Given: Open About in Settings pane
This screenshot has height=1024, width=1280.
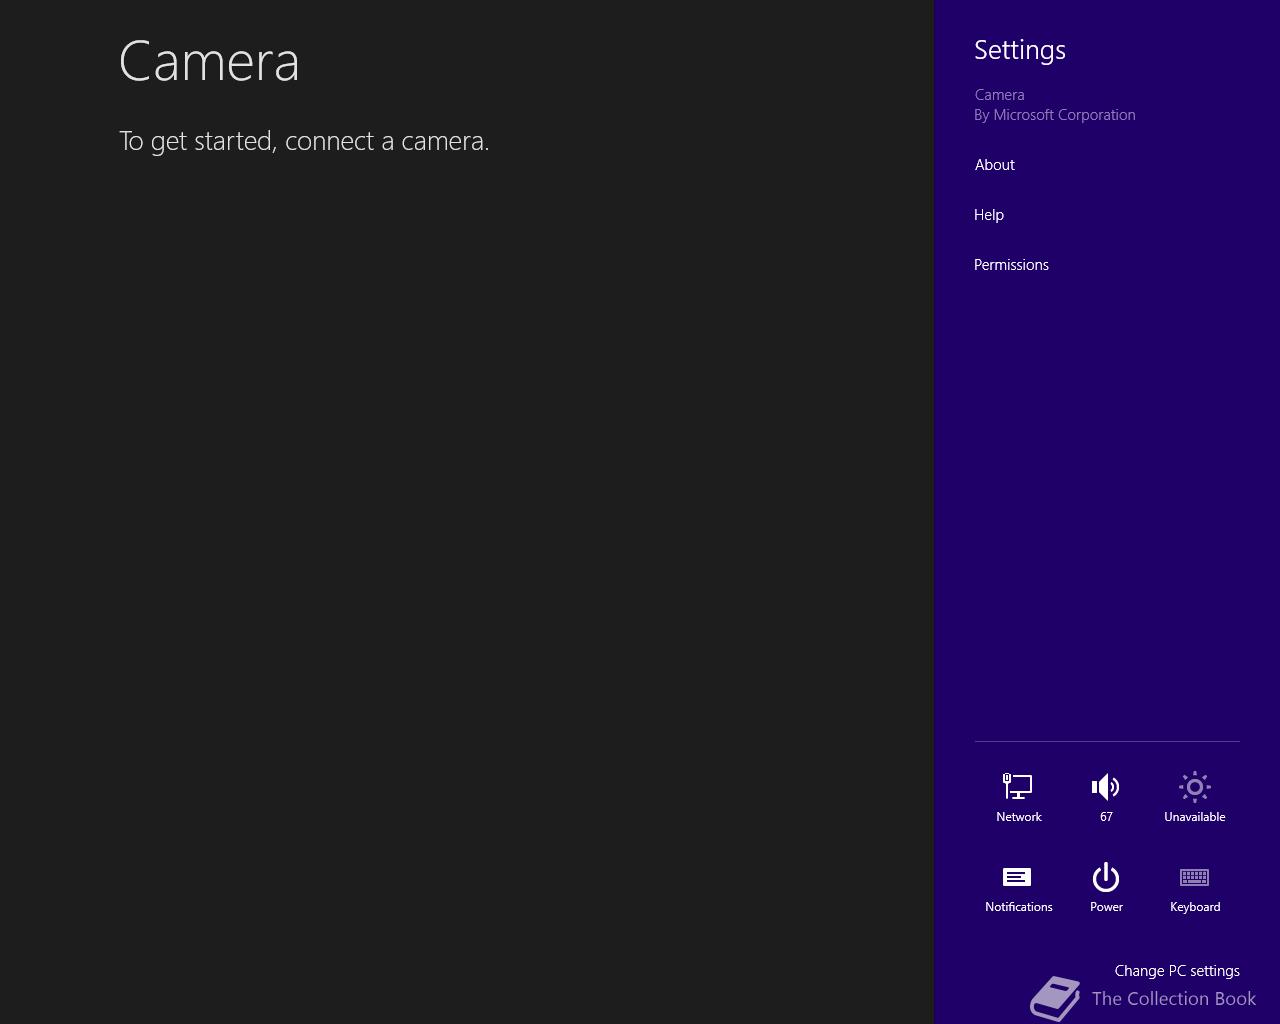Looking at the screenshot, I should (x=995, y=165).
